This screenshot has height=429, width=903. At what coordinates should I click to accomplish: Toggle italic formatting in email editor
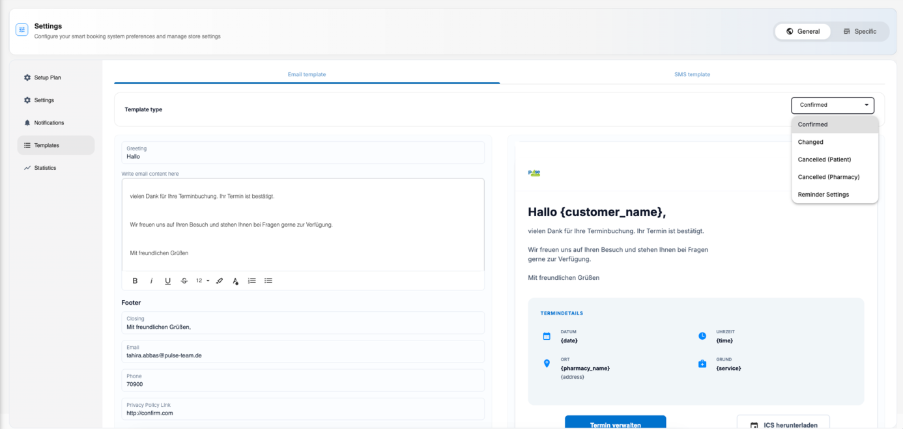[x=151, y=281]
